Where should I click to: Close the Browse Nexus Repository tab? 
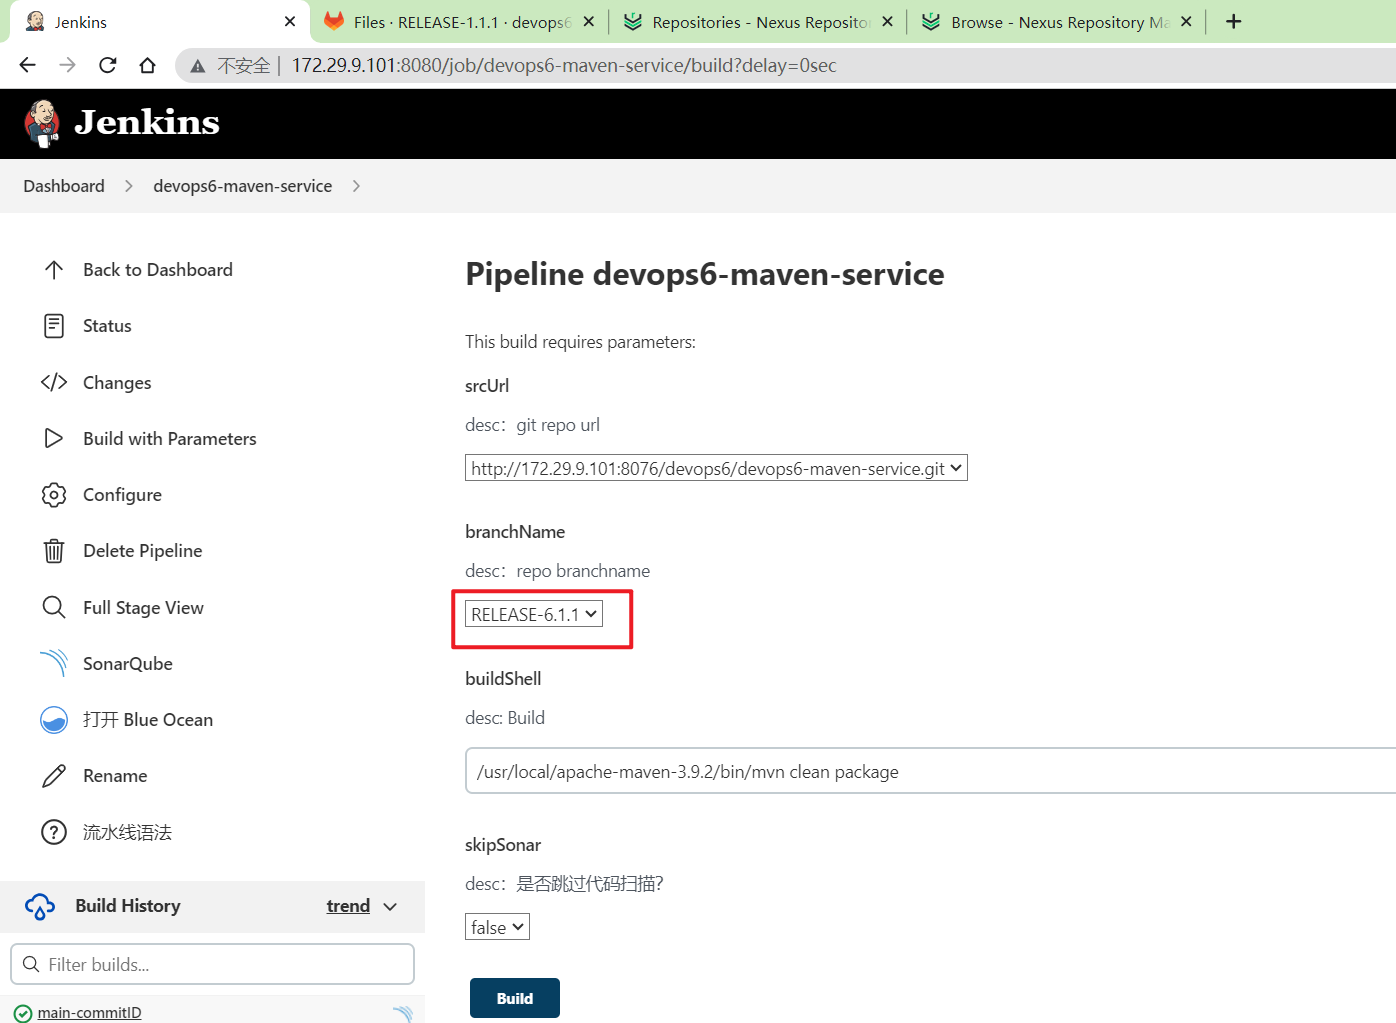click(x=1186, y=21)
